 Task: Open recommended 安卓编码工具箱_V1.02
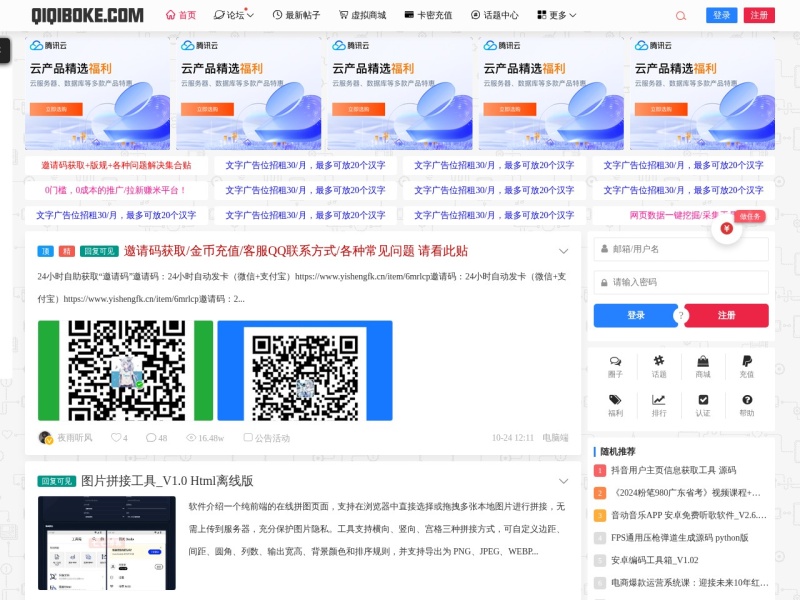(x=655, y=560)
